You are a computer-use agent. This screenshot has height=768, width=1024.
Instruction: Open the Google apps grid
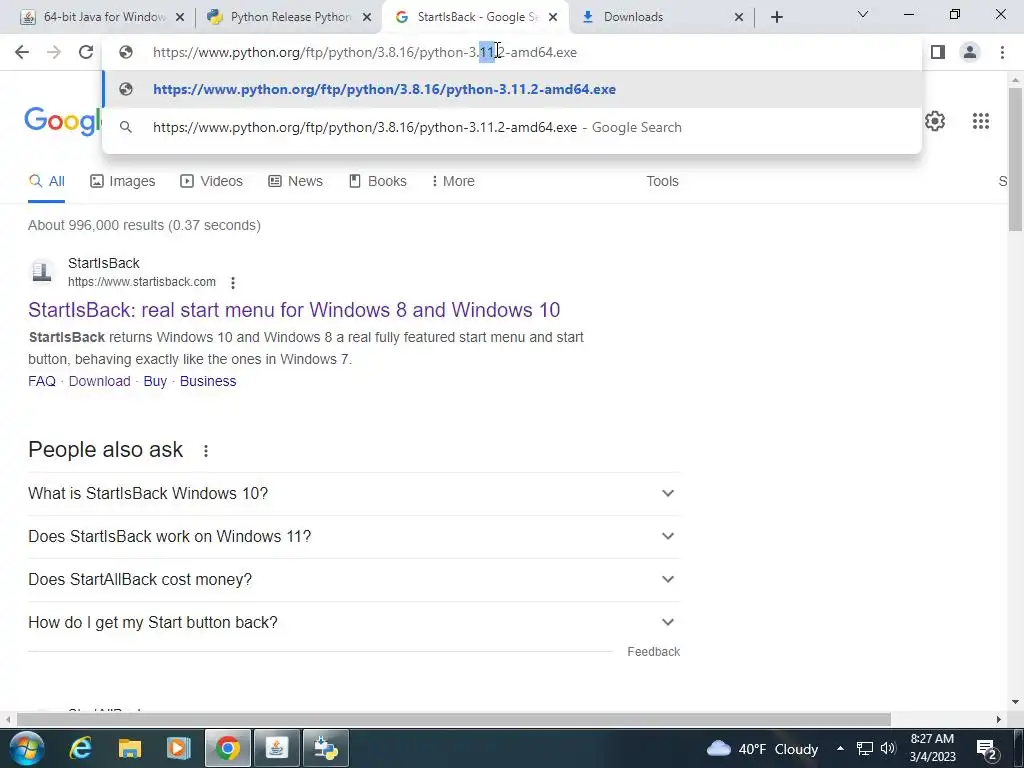click(x=980, y=121)
